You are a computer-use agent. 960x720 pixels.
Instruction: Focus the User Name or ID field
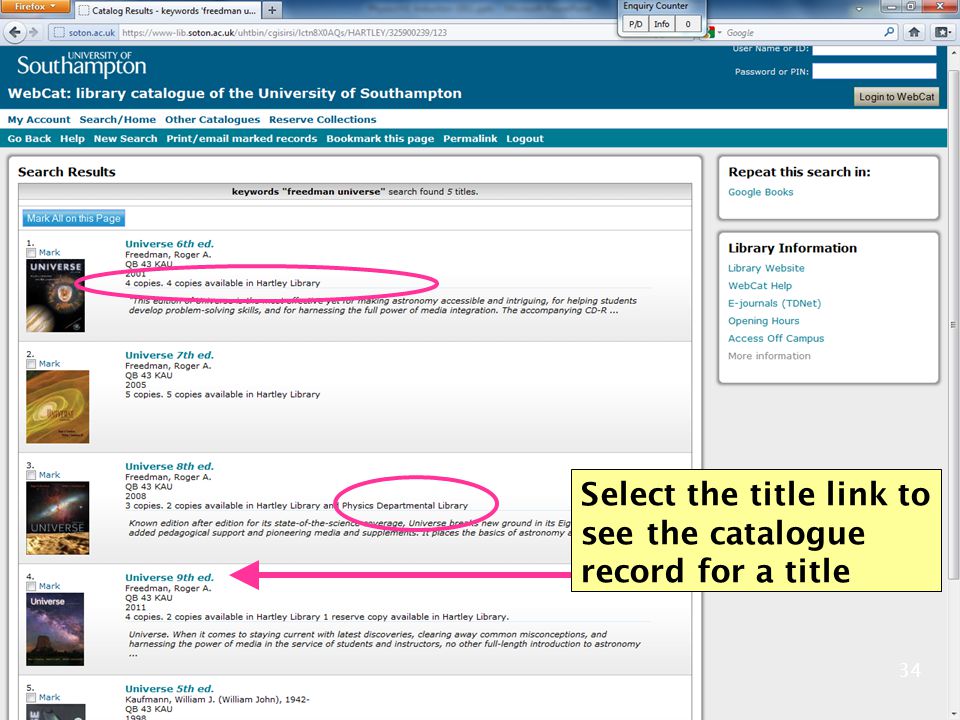(874, 50)
